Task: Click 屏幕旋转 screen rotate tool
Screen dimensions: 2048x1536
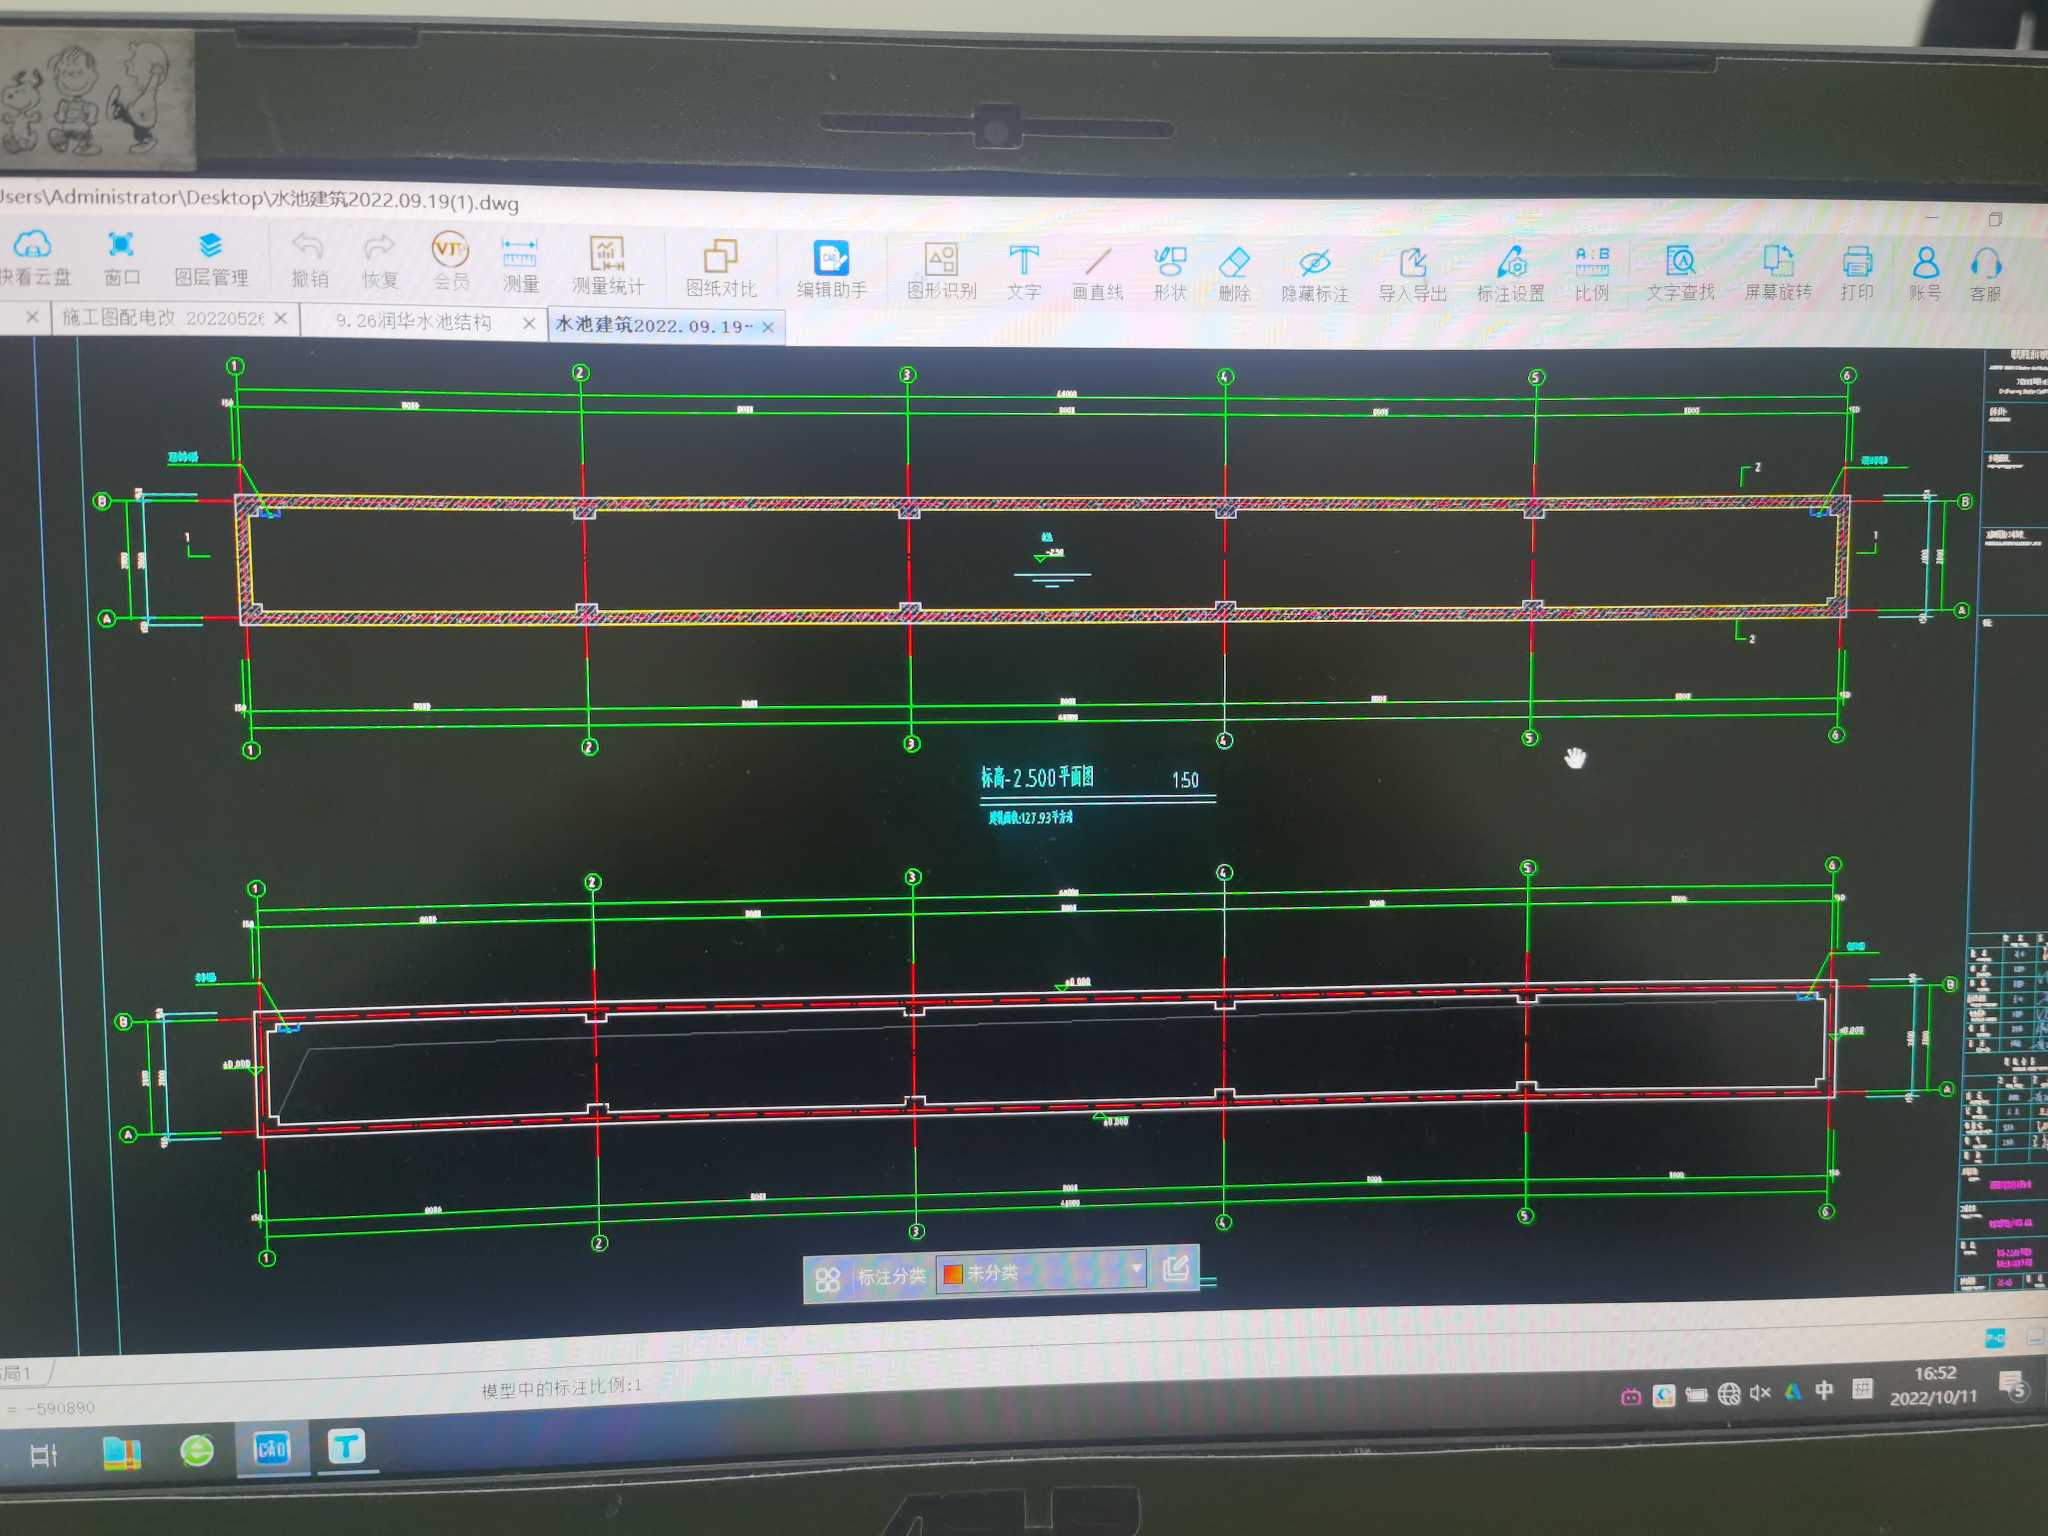Action: pos(1777,273)
